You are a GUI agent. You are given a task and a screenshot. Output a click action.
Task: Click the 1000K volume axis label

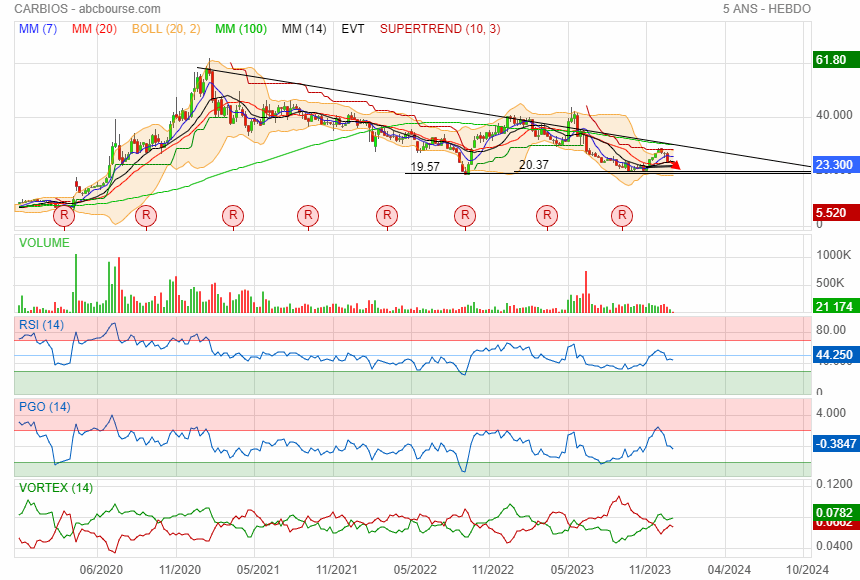834,255
